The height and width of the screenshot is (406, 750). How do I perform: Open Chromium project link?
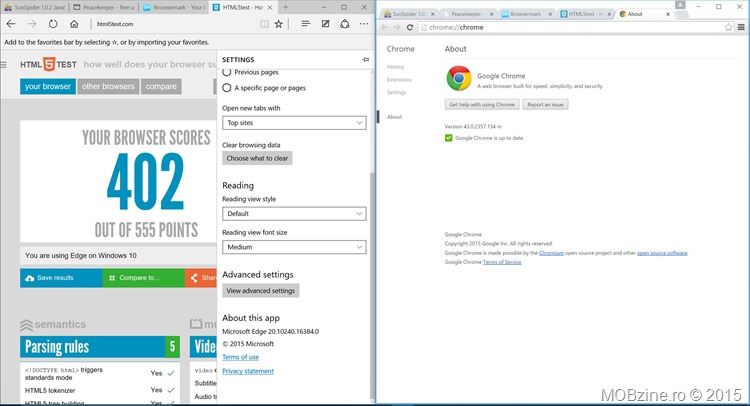coord(551,253)
